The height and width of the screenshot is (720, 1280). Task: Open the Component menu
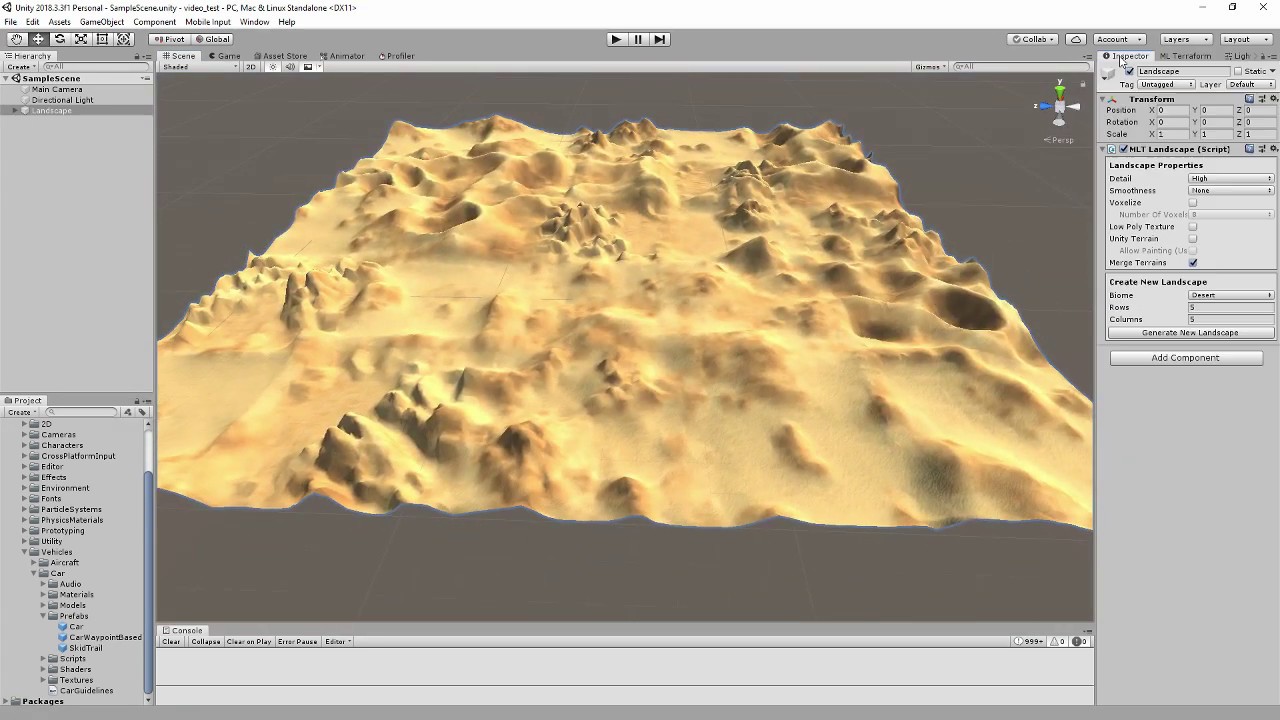(154, 22)
